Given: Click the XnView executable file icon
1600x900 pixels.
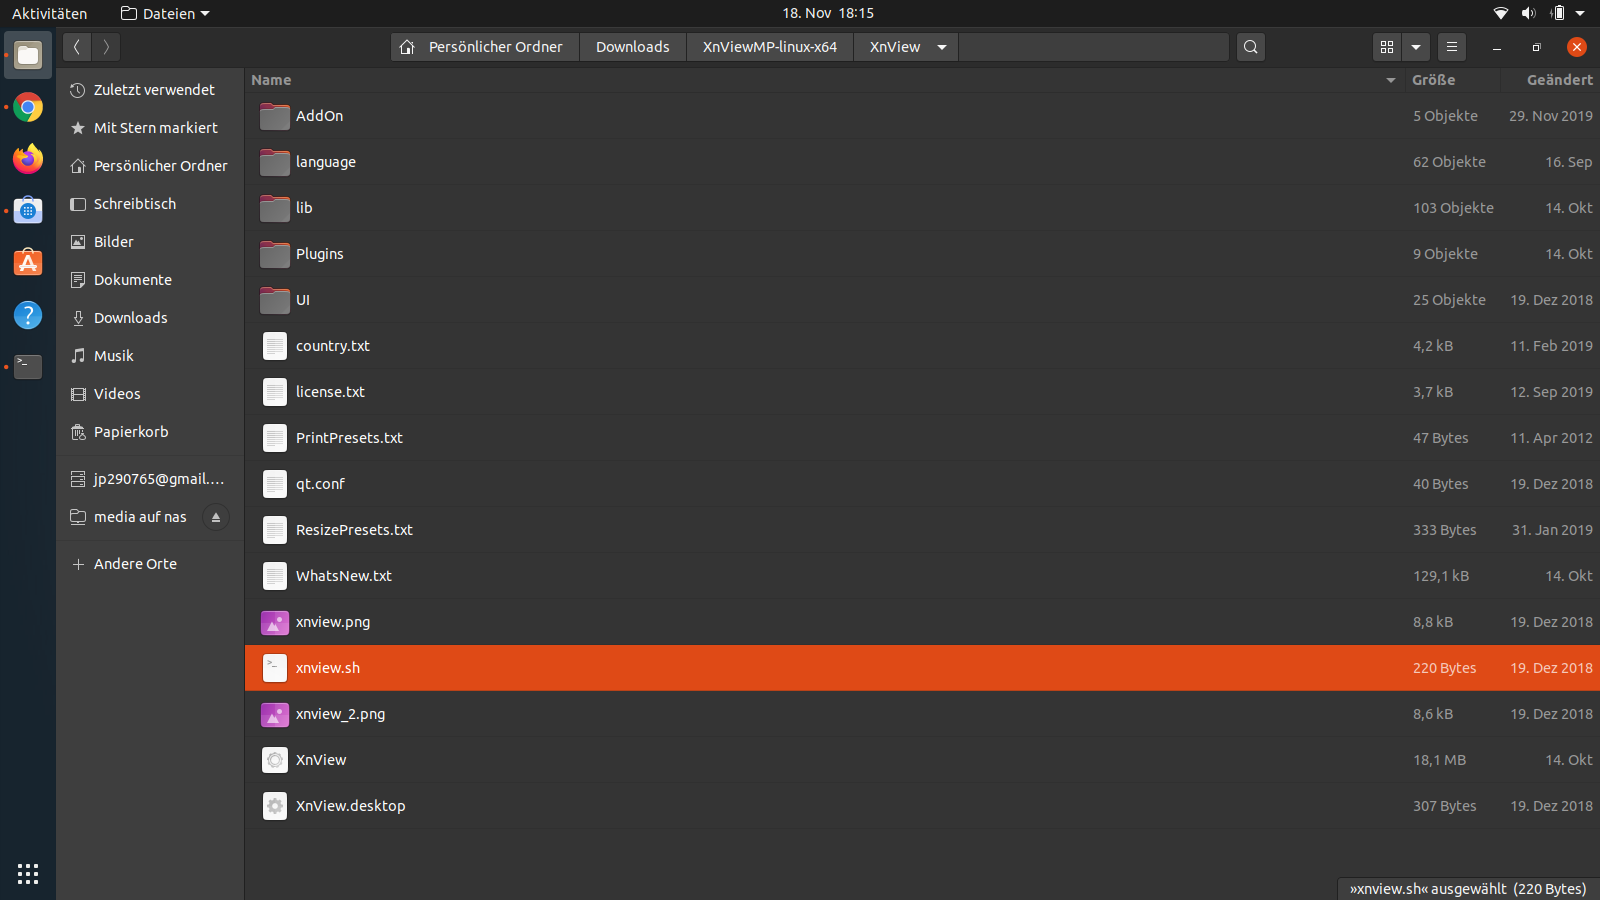Looking at the screenshot, I should tap(275, 760).
